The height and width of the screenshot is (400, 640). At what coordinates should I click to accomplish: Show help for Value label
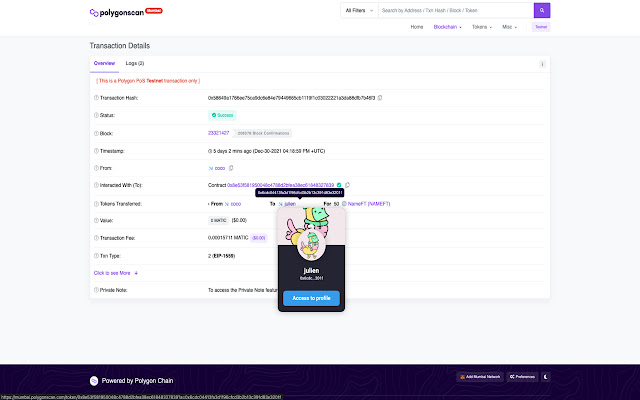(x=96, y=220)
